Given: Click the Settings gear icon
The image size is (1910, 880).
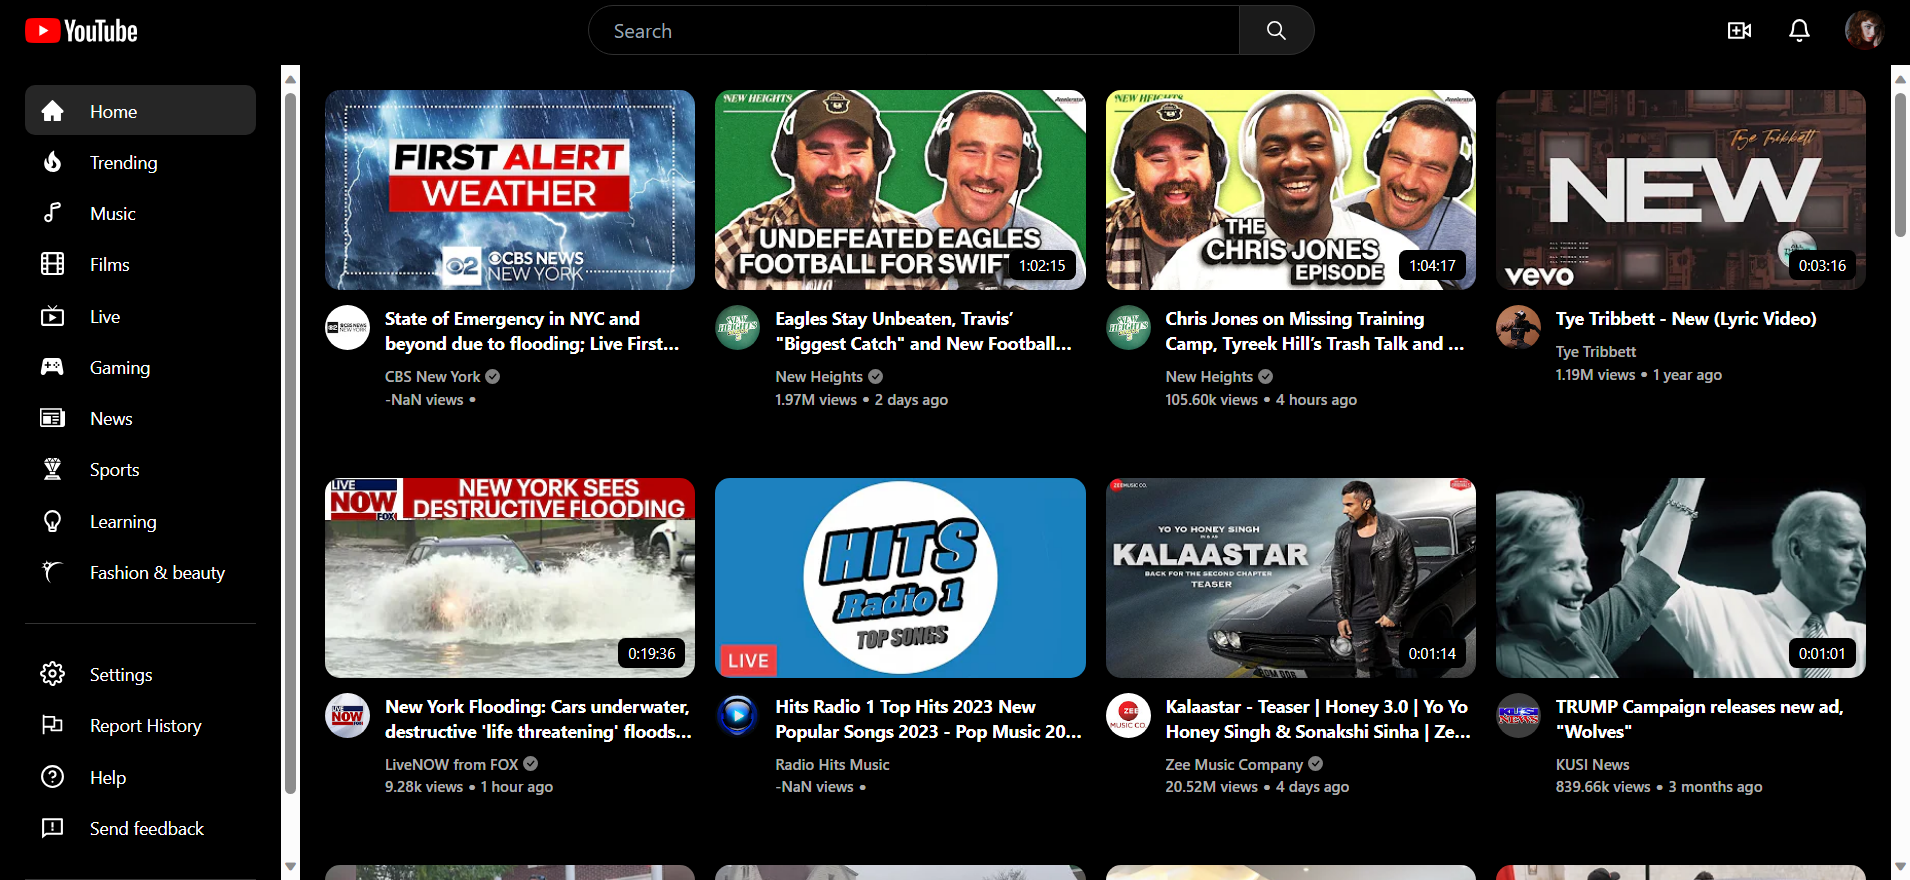Looking at the screenshot, I should pyautogui.click(x=52, y=674).
